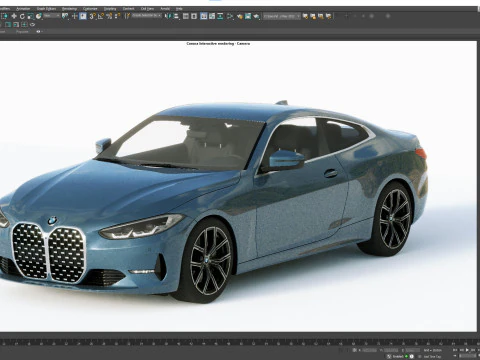
Task: Click the third teal icon in second toolbar row
Action: pyautogui.click(x=24, y=25)
